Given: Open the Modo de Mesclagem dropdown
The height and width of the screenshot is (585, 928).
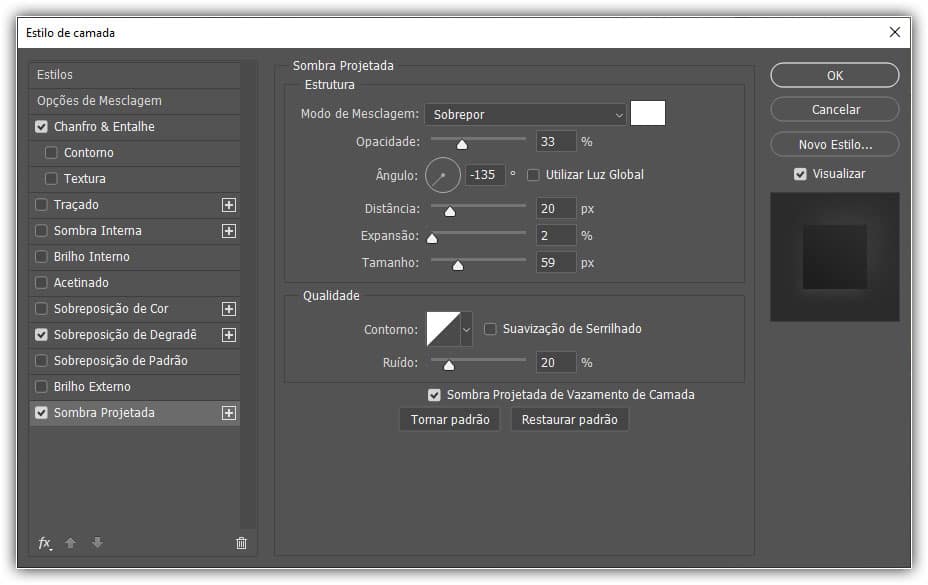Looking at the screenshot, I should (x=526, y=115).
